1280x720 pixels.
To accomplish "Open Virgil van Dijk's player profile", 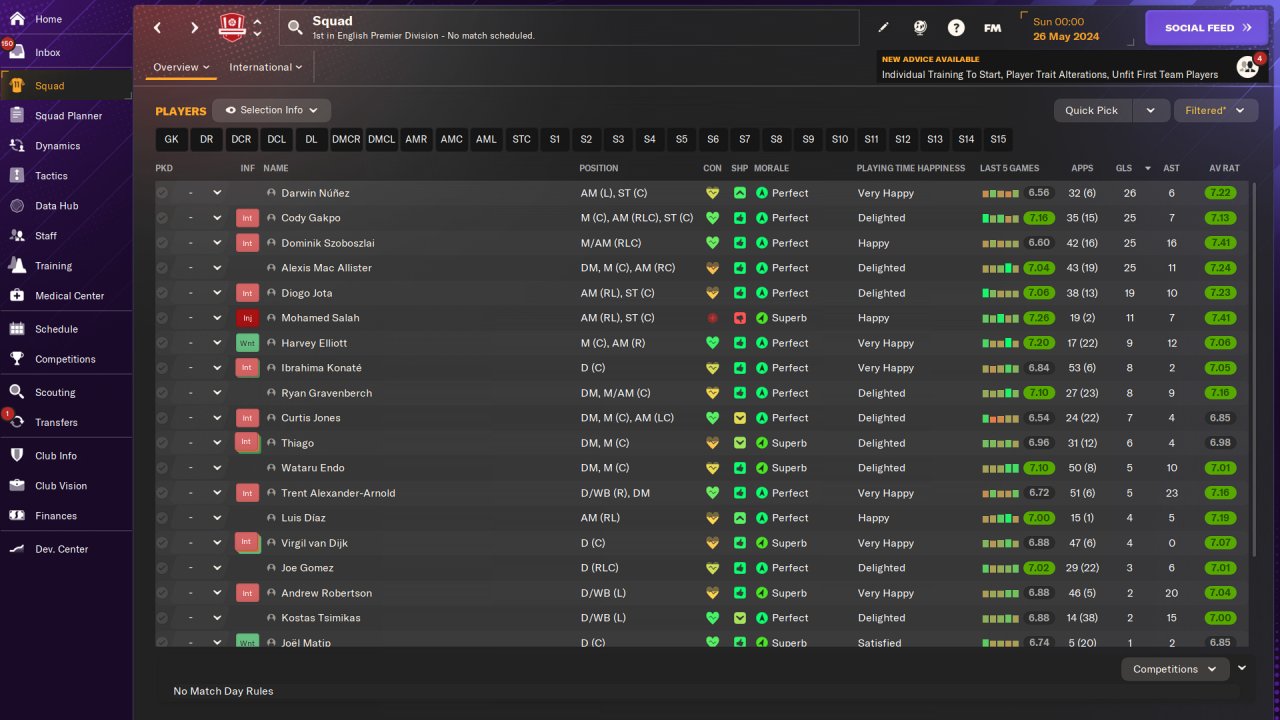I will pos(314,543).
